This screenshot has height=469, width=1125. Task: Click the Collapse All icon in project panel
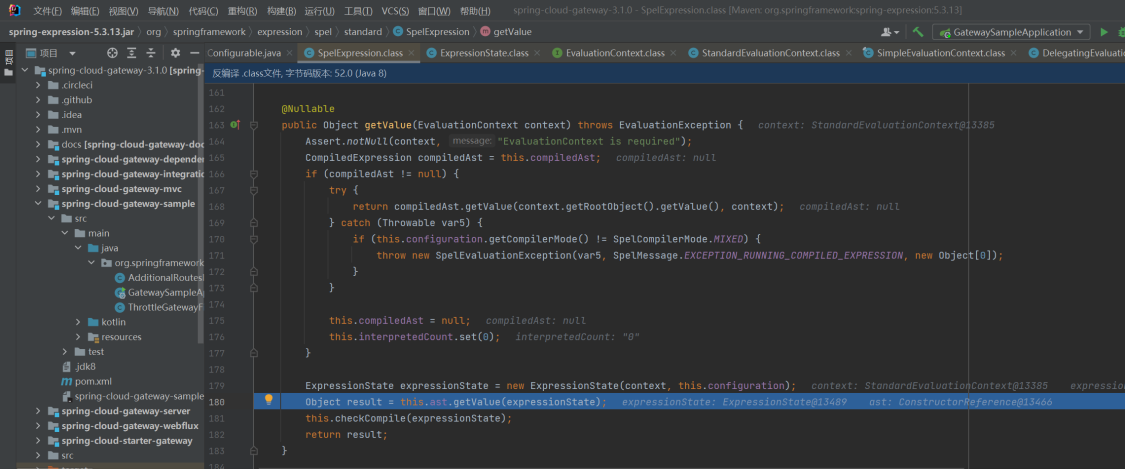pyautogui.click(x=151, y=53)
